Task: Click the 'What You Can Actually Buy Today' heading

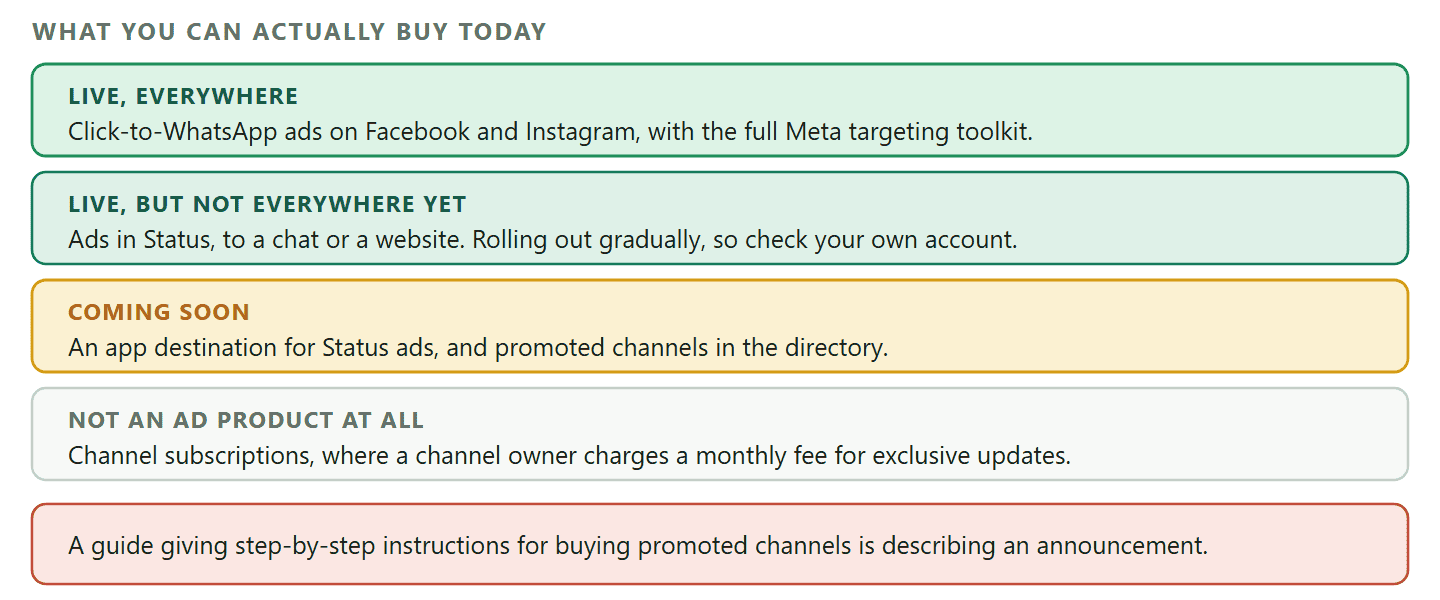Action: [x=289, y=32]
